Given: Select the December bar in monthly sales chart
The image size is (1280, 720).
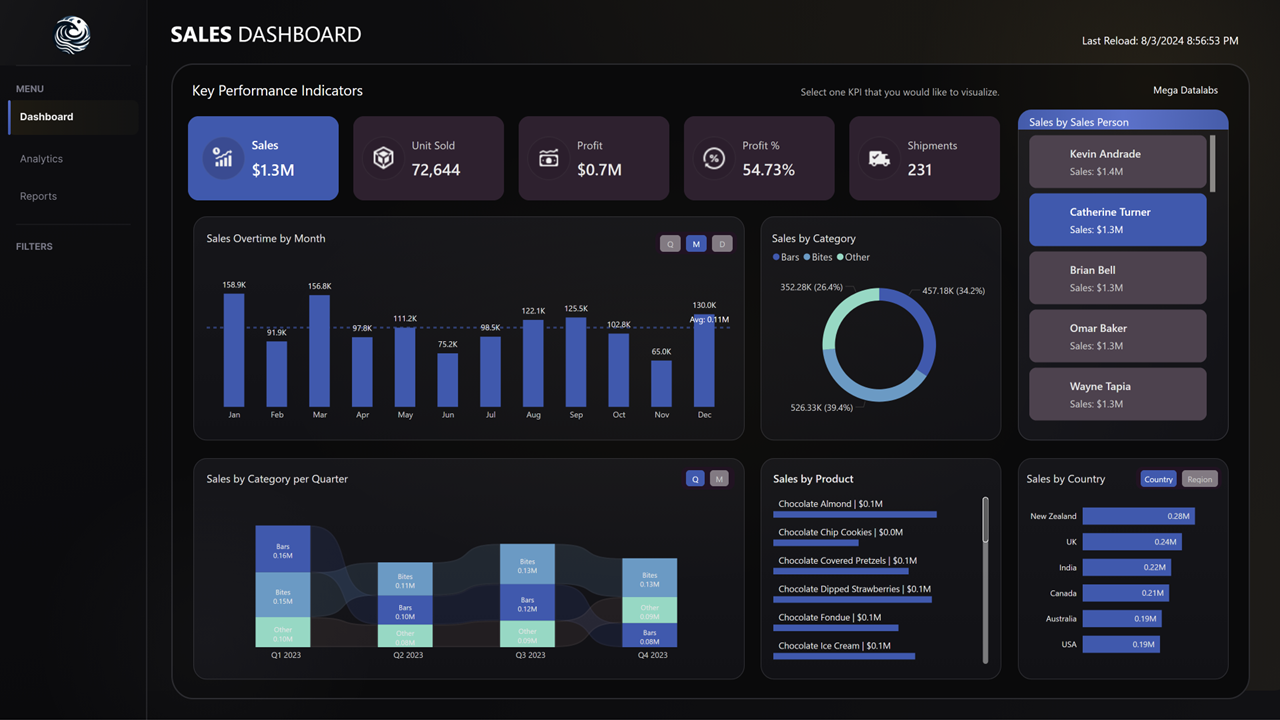Looking at the screenshot, I should point(704,360).
